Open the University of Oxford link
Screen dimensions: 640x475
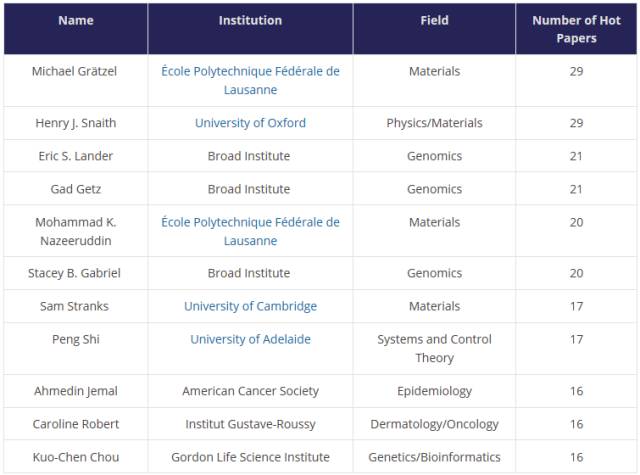point(250,123)
